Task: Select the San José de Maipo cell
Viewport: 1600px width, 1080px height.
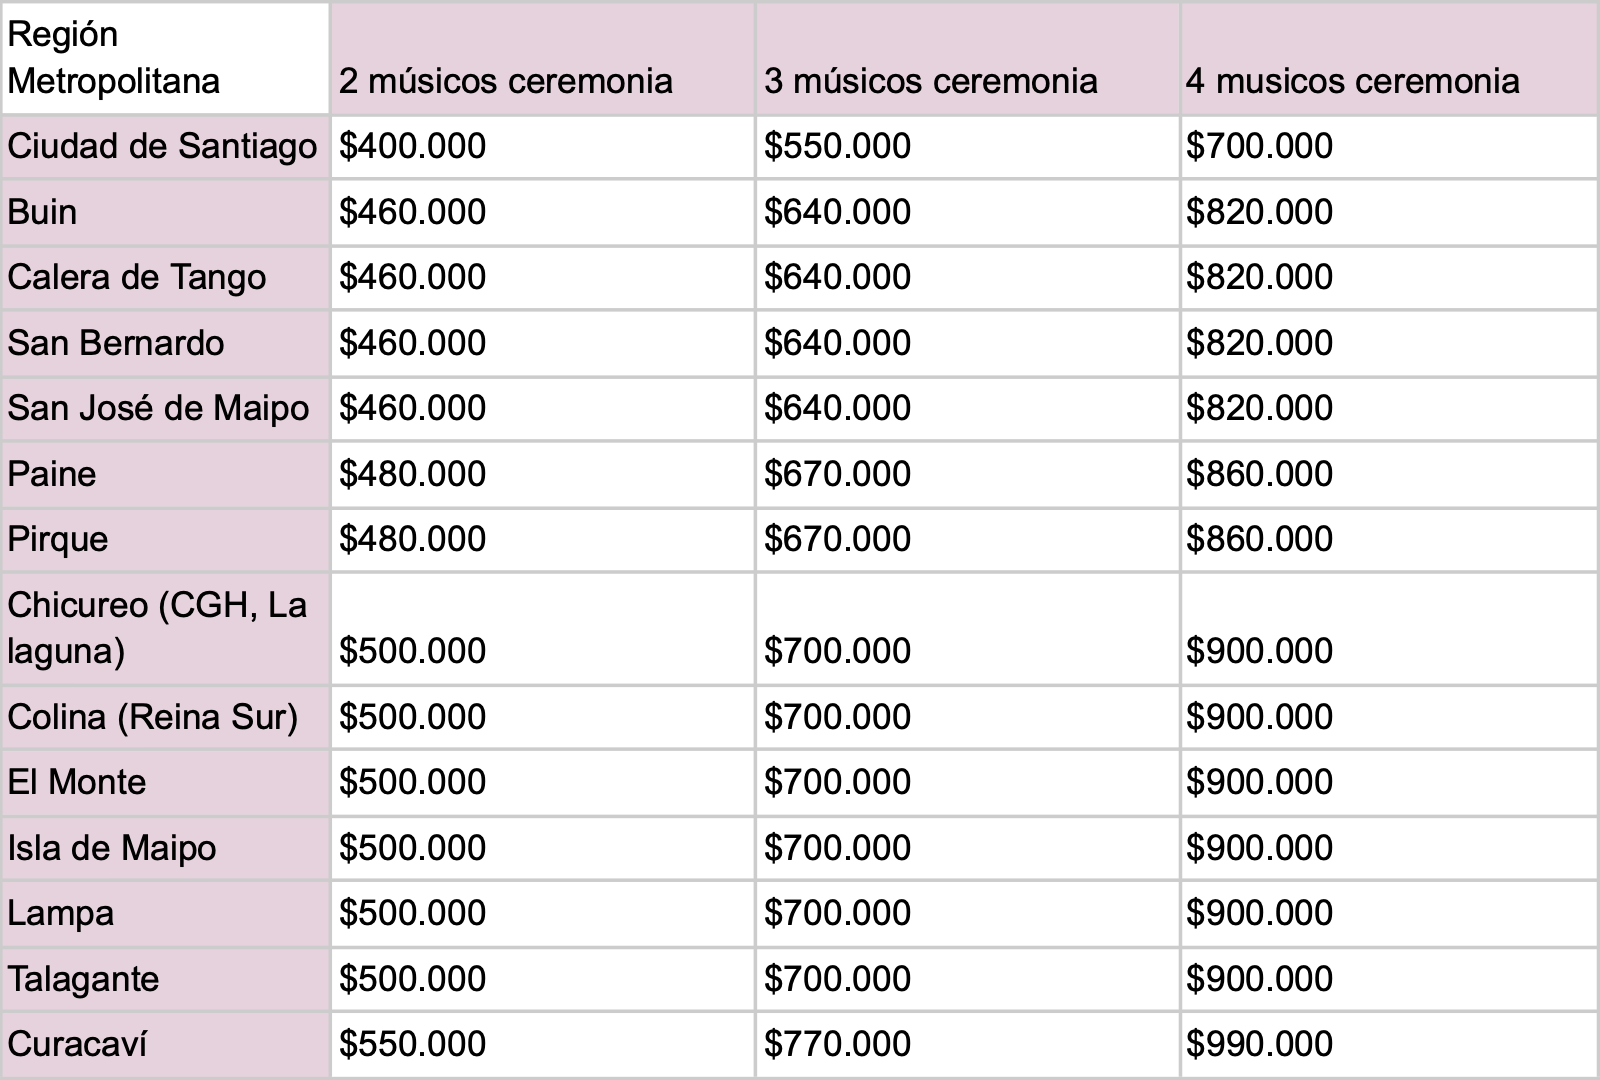Action: tap(165, 409)
